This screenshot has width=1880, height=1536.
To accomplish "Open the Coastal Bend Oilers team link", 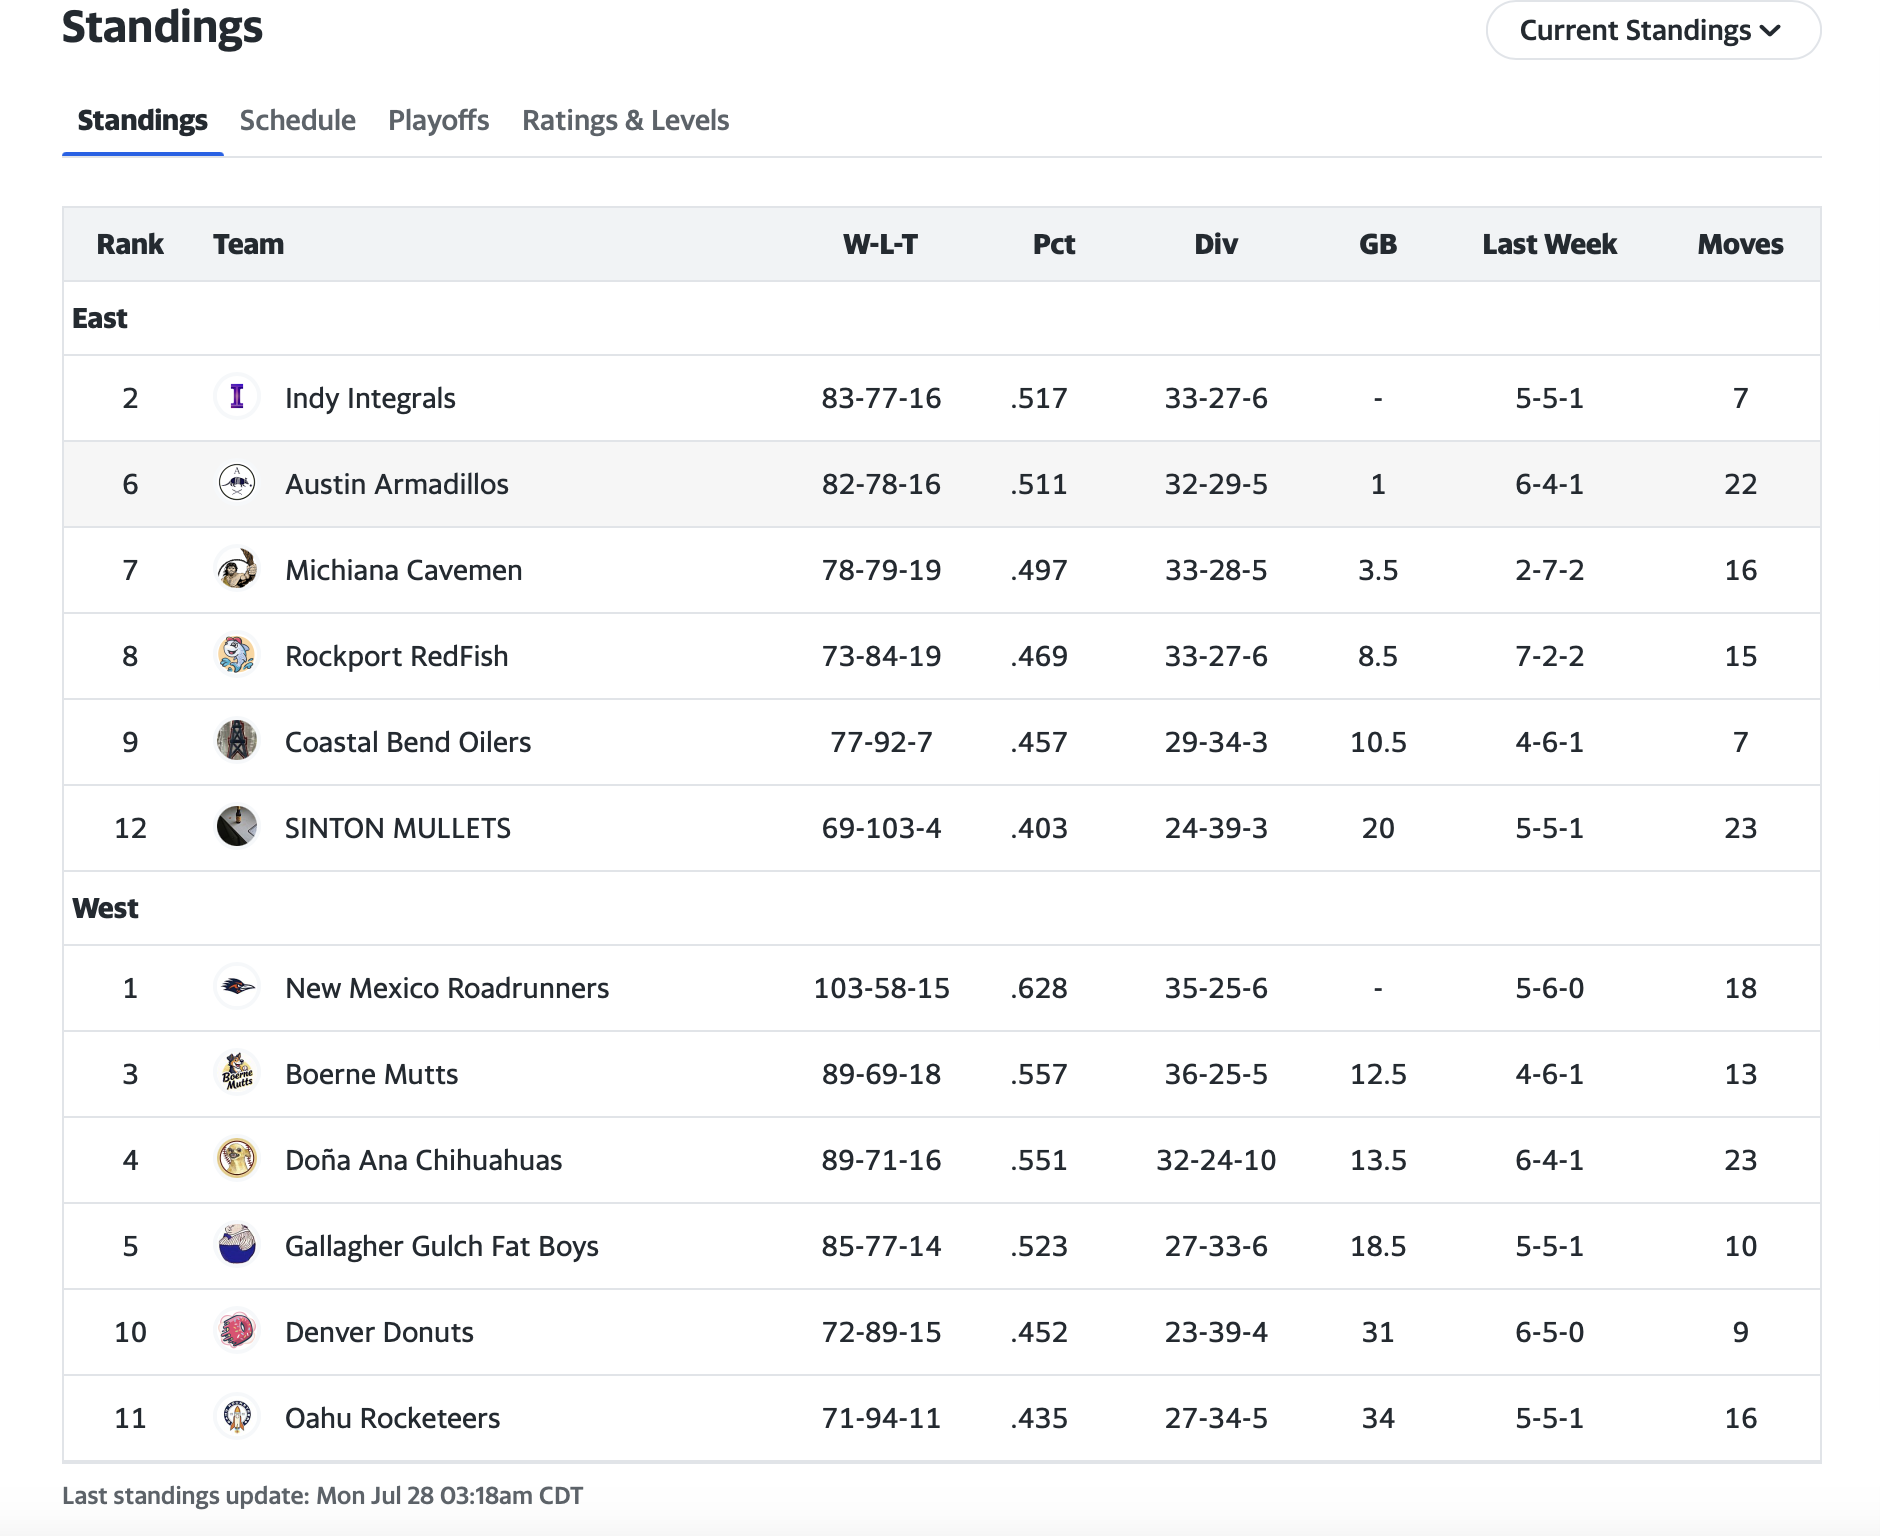I will [x=407, y=742].
